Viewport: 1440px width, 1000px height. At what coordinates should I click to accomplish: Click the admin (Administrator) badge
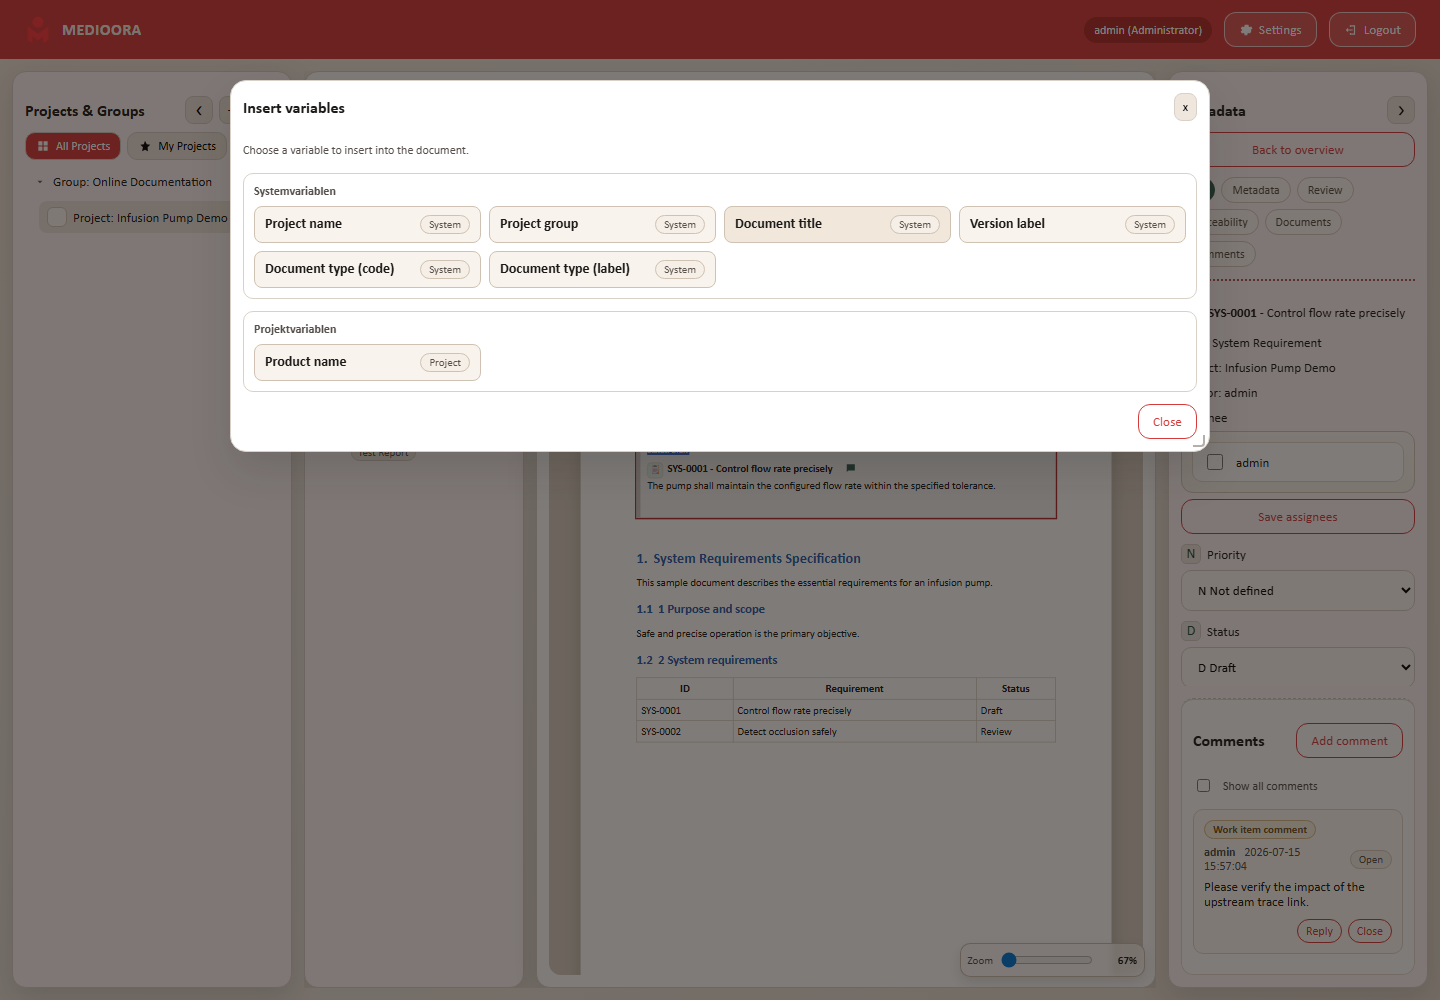pyautogui.click(x=1148, y=30)
